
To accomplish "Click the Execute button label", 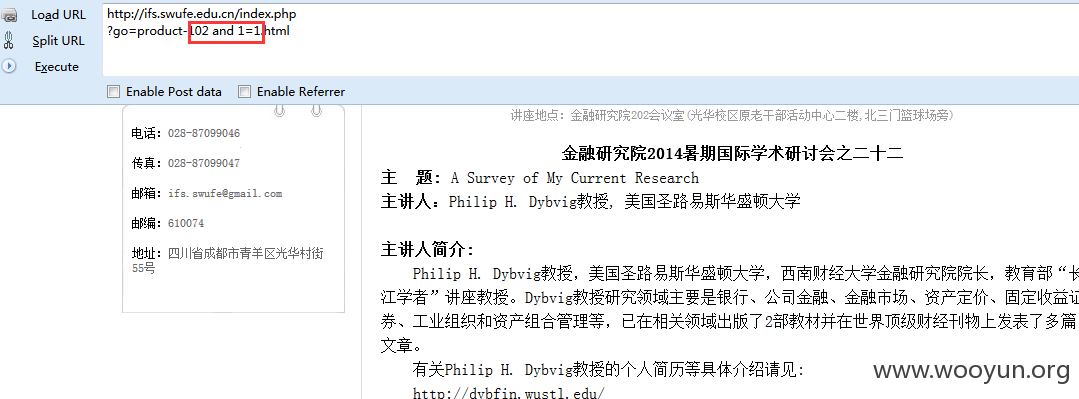I will (57, 67).
